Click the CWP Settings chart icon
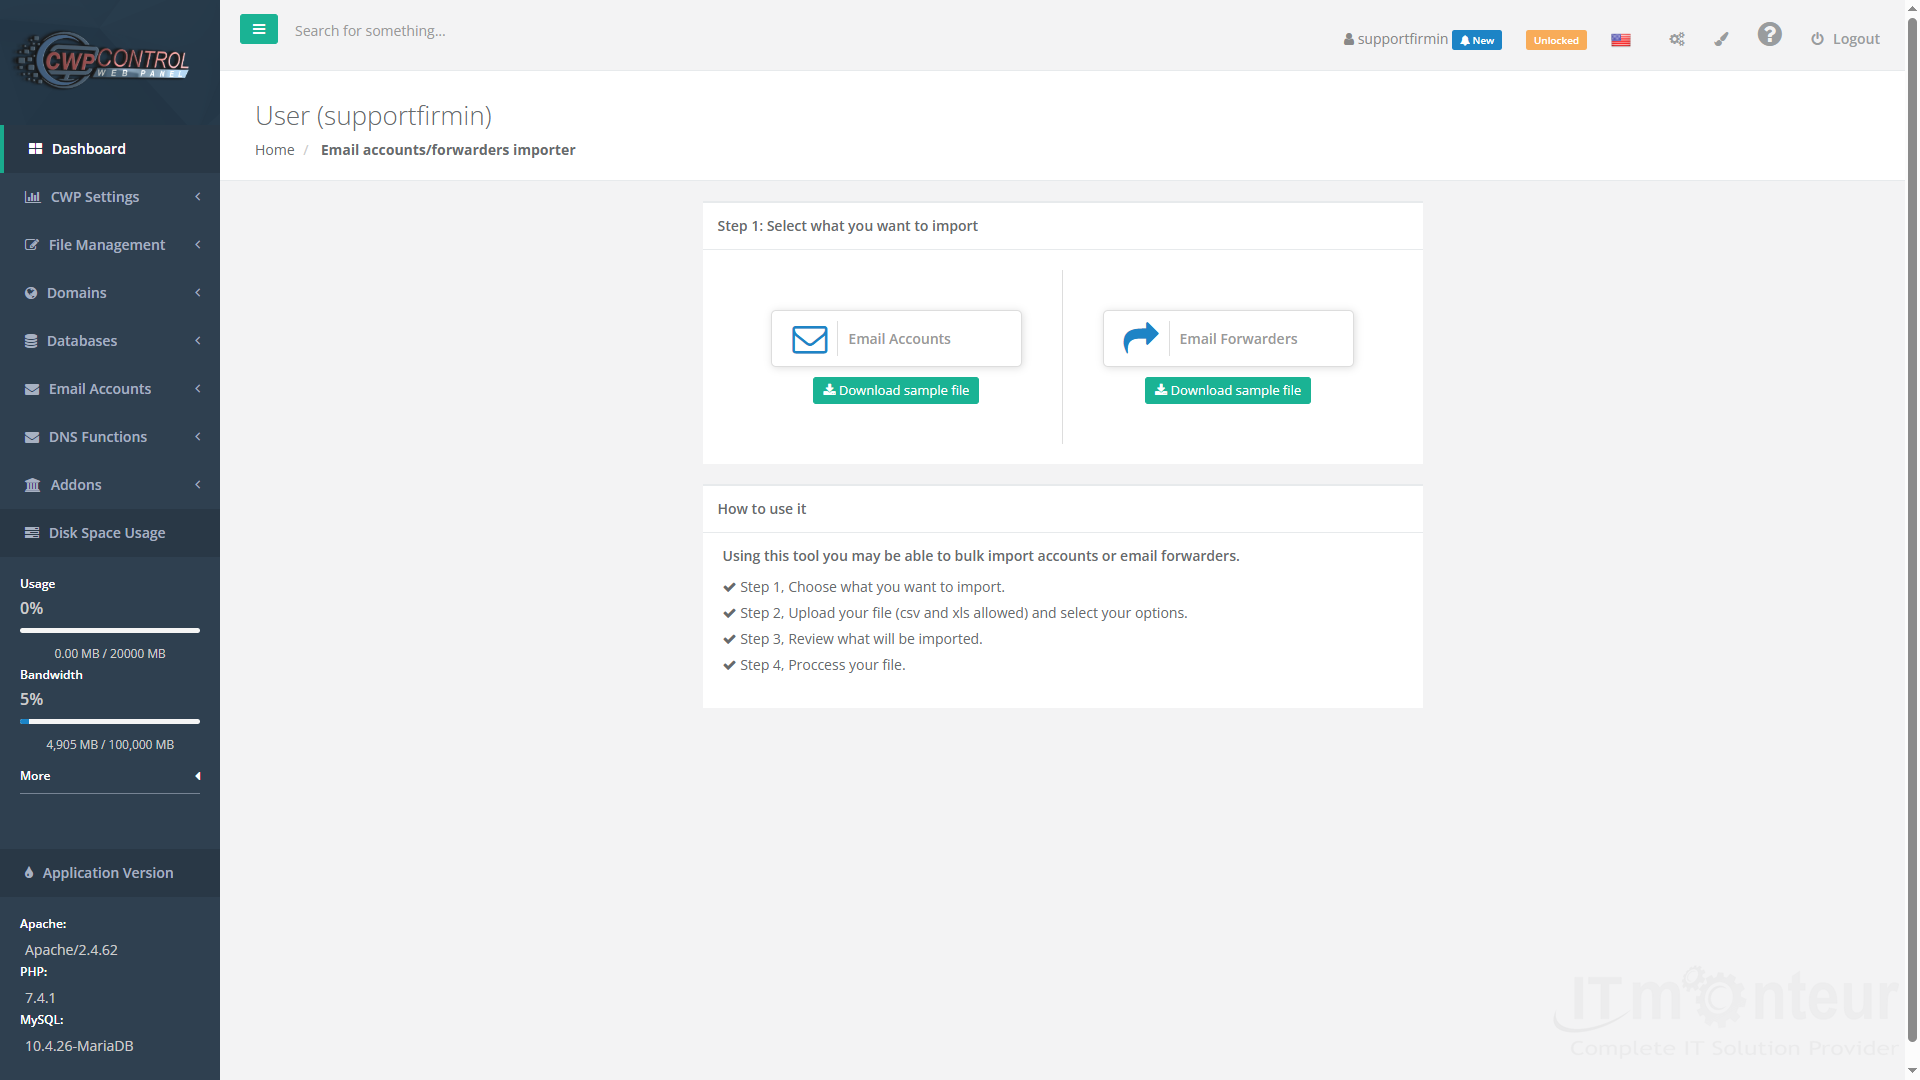Image resolution: width=1920 pixels, height=1080 pixels. 33,197
